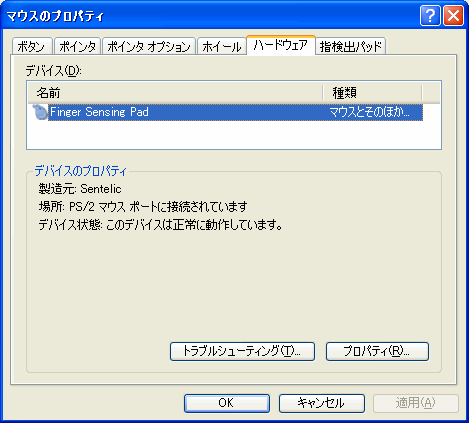Select the ポインタ オプション tab

(149, 46)
